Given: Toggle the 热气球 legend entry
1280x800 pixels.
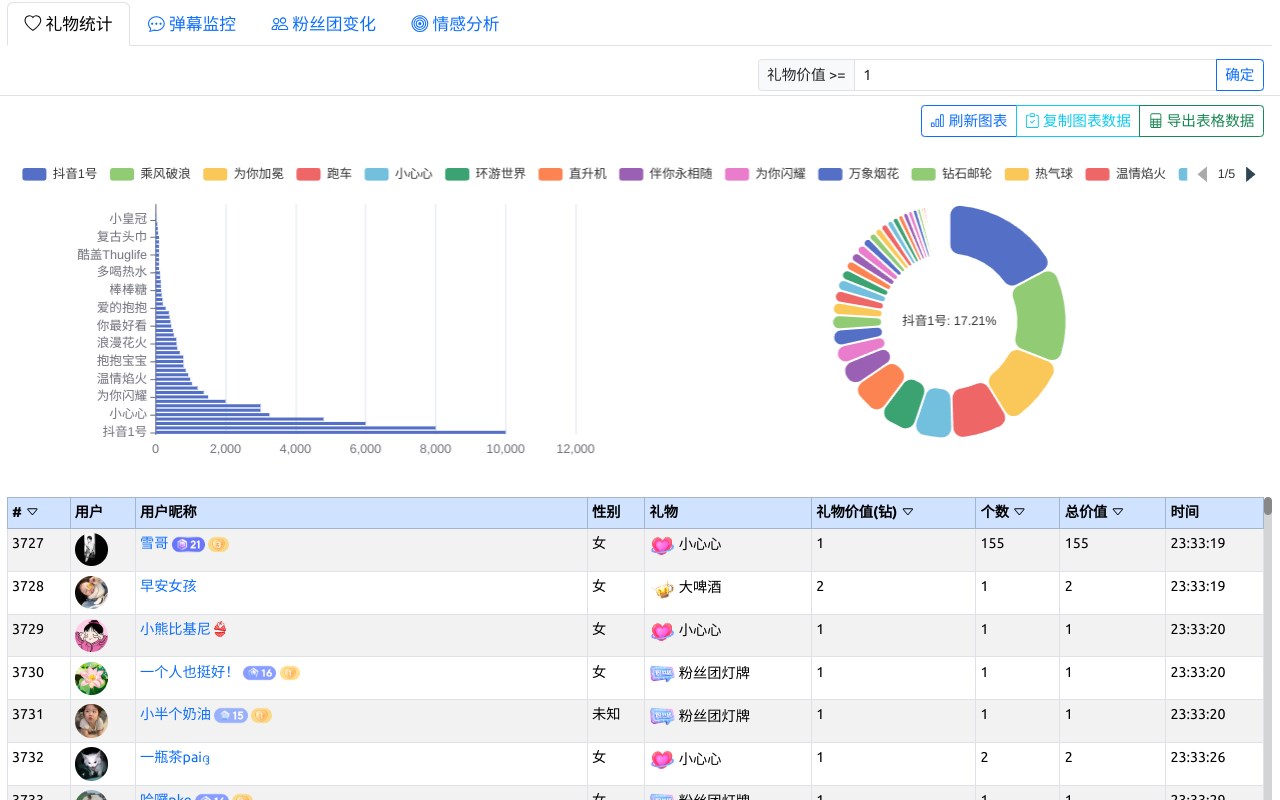Looking at the screenshot, I should coord(1039,174).
